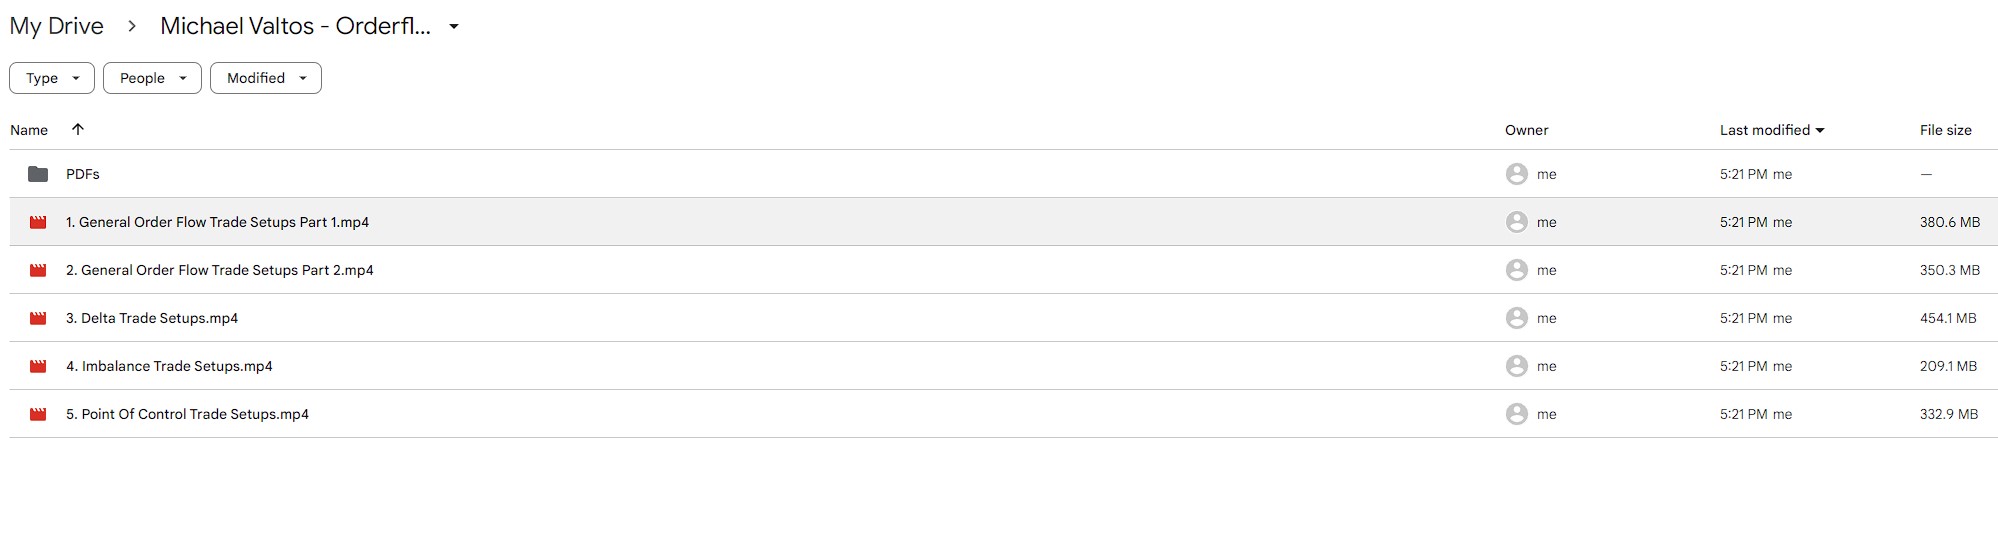Screen dimensions: 1998x548
Task: Click owner avatar in Delta Trade Setups row
Action: [x=1516, y=318]
